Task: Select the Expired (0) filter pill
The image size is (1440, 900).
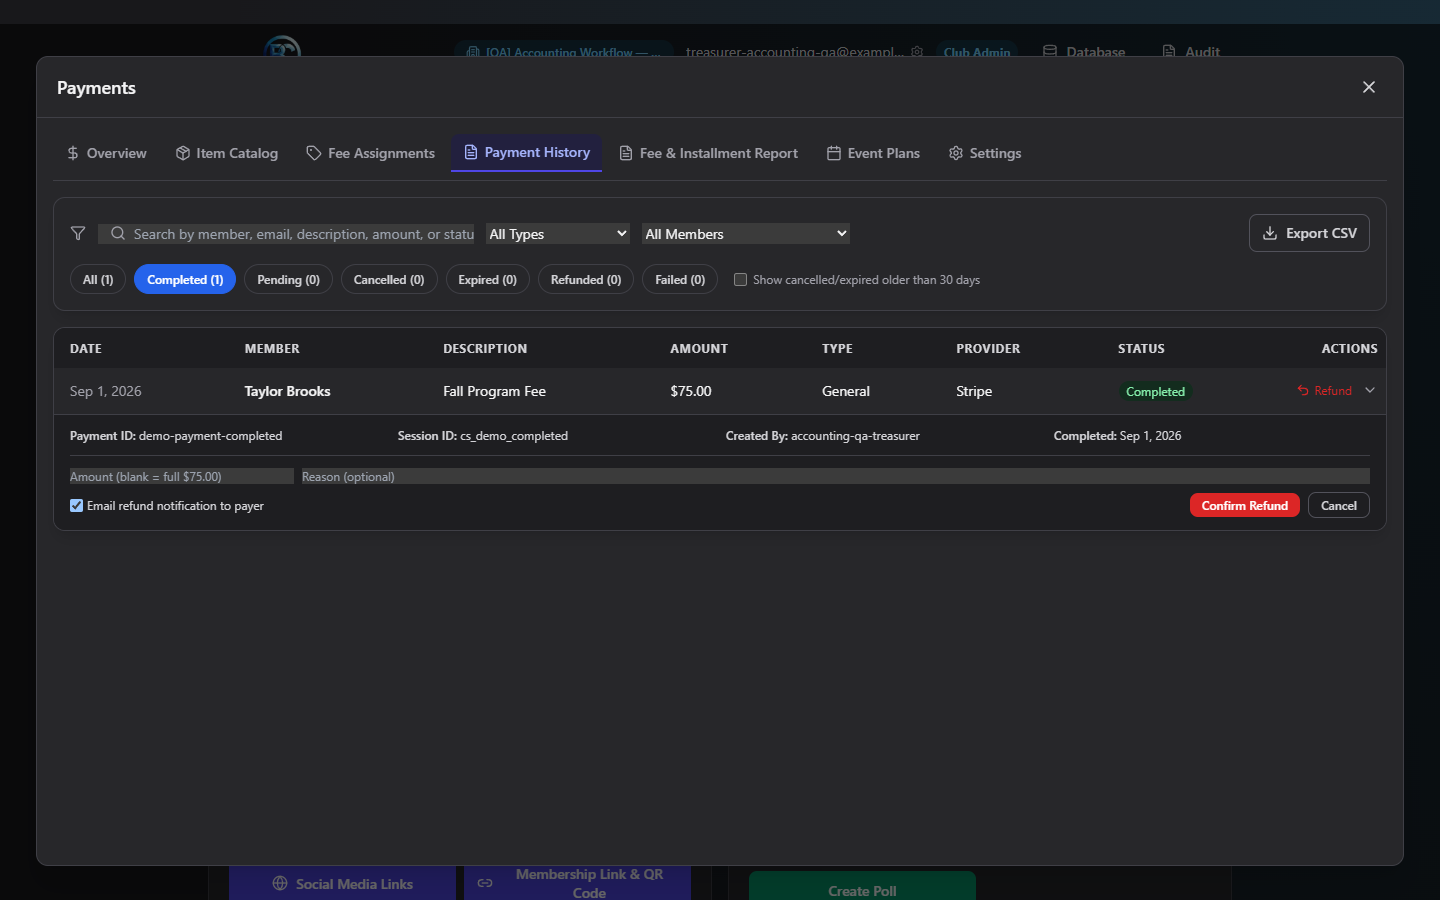Action: click(x=488, y=280)
